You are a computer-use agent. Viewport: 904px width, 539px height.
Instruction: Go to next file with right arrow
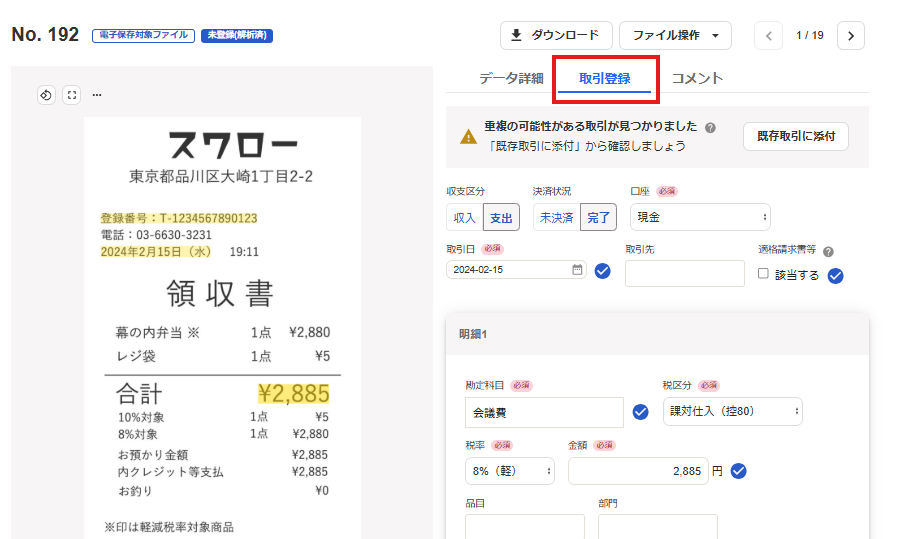[x=850, y=35]
